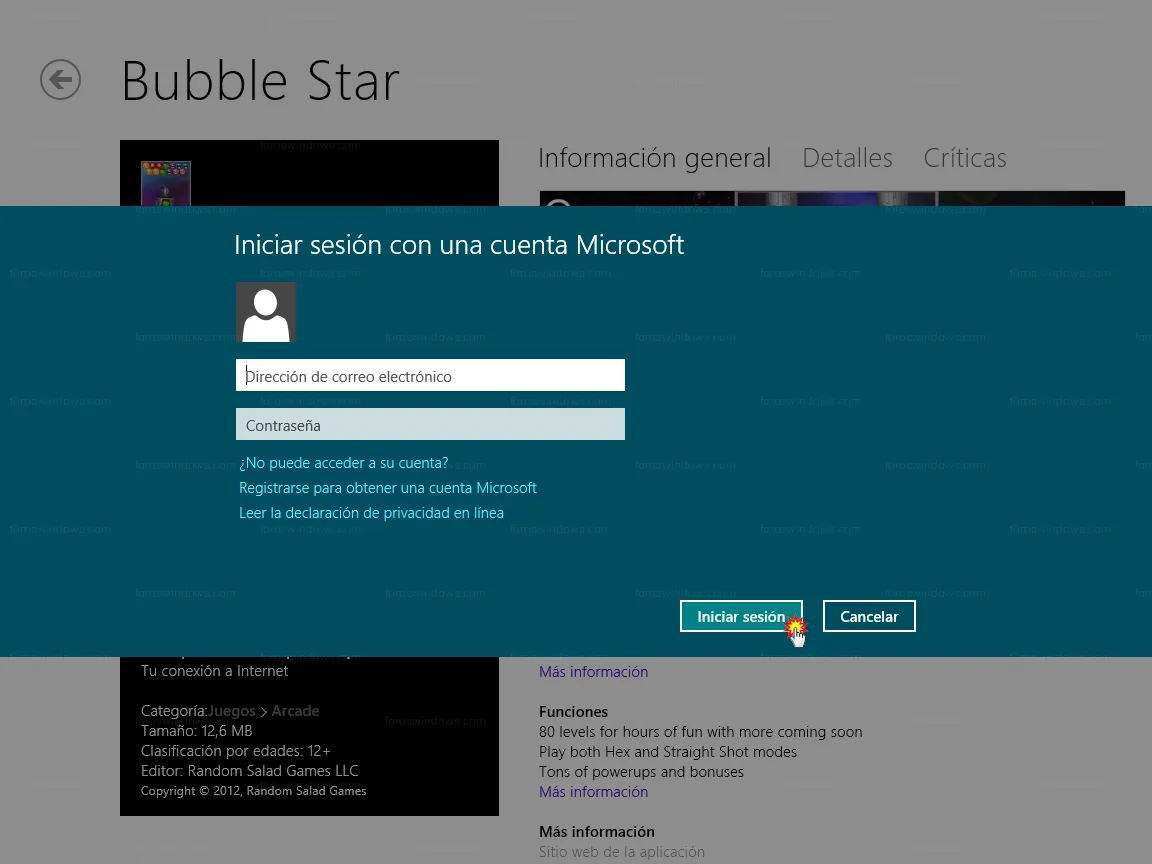Select the Bubble Star page title
The height and width of the screenshot is (864, 1152).
260,81
